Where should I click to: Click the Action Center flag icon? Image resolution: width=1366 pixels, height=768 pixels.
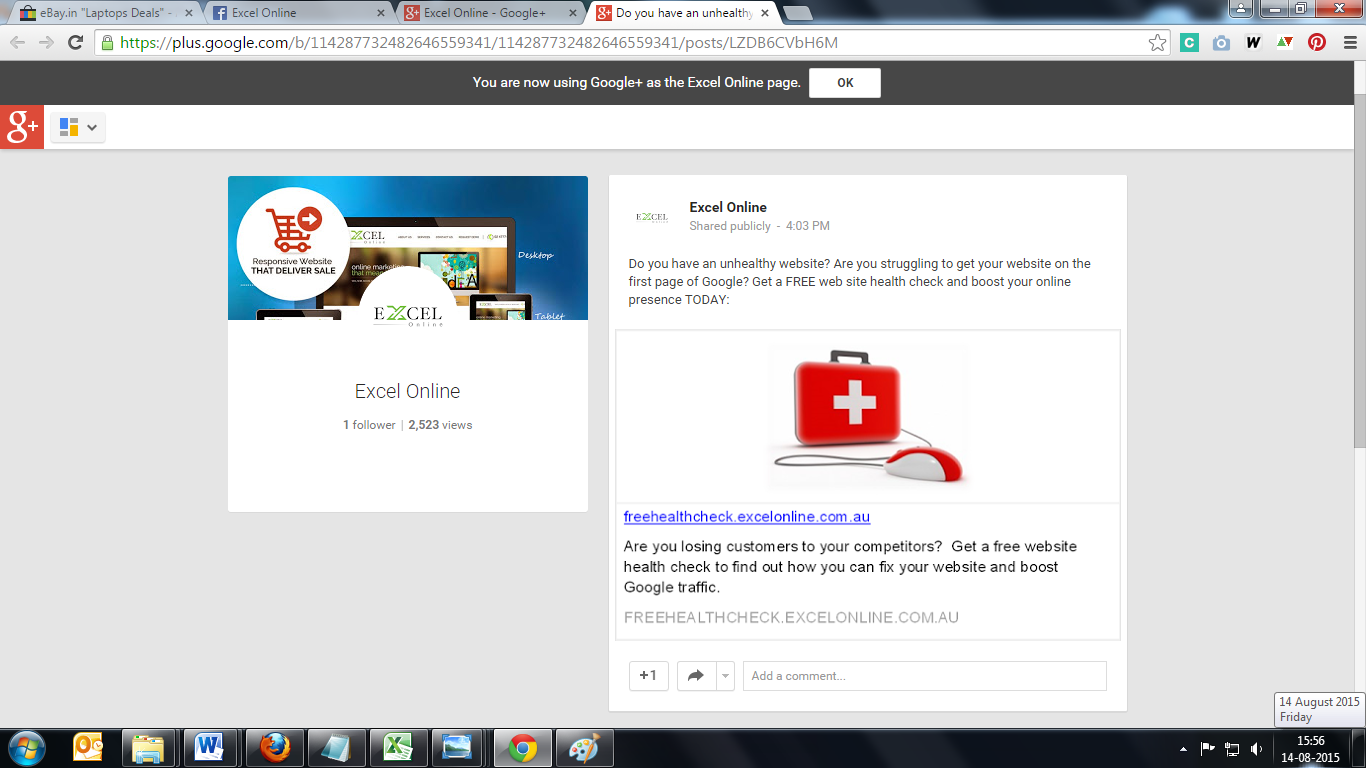pyautogui.click(x=1208, y=748)
